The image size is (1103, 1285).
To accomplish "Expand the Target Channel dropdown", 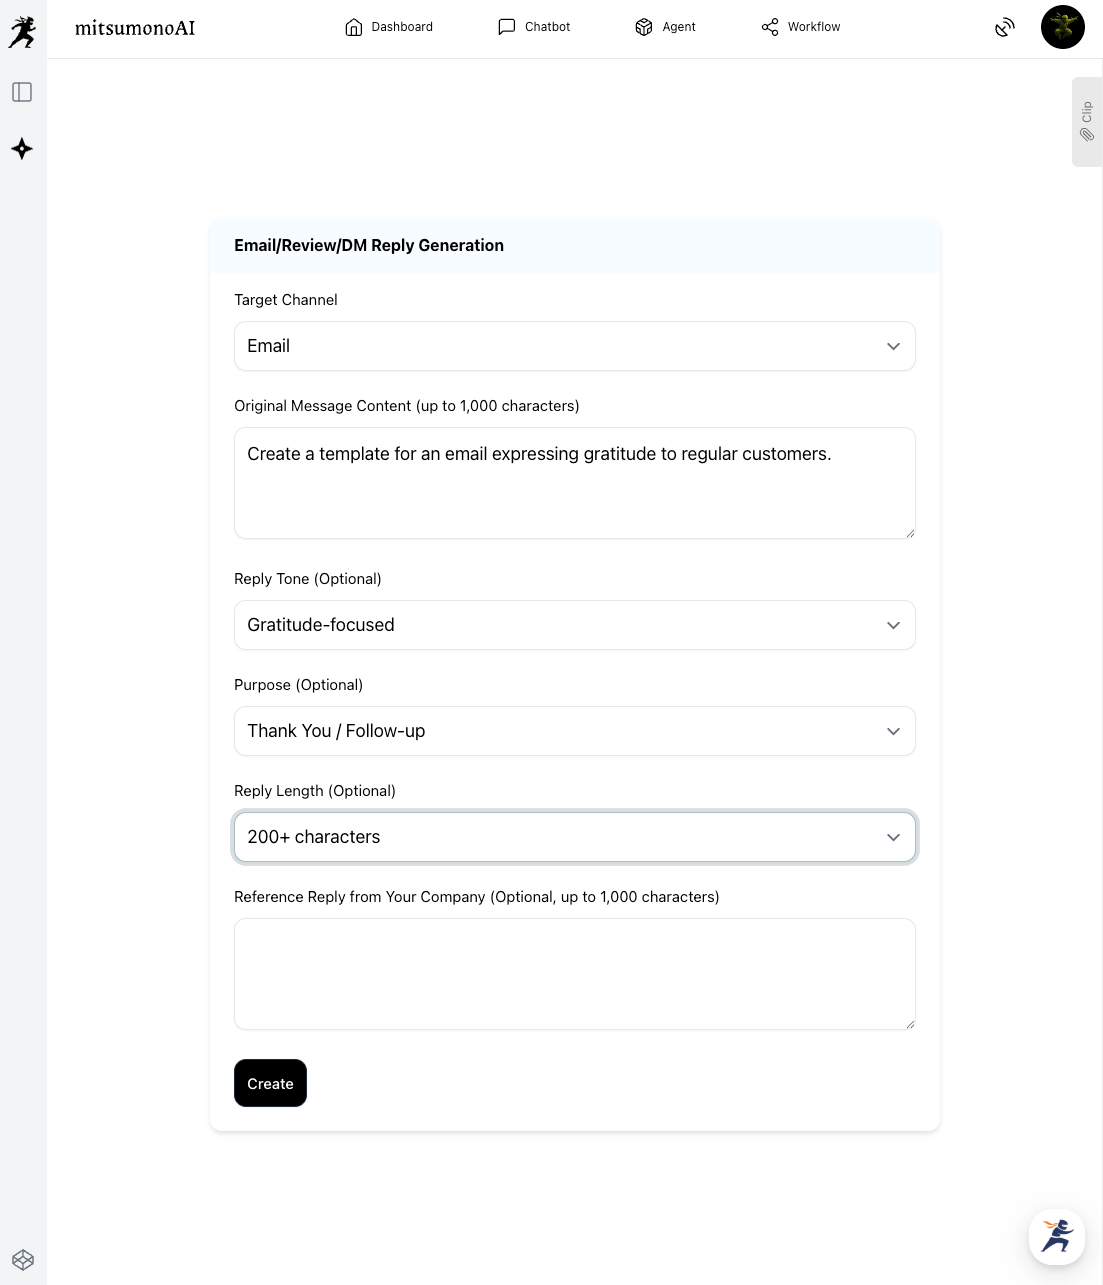I will coord(575,346).
